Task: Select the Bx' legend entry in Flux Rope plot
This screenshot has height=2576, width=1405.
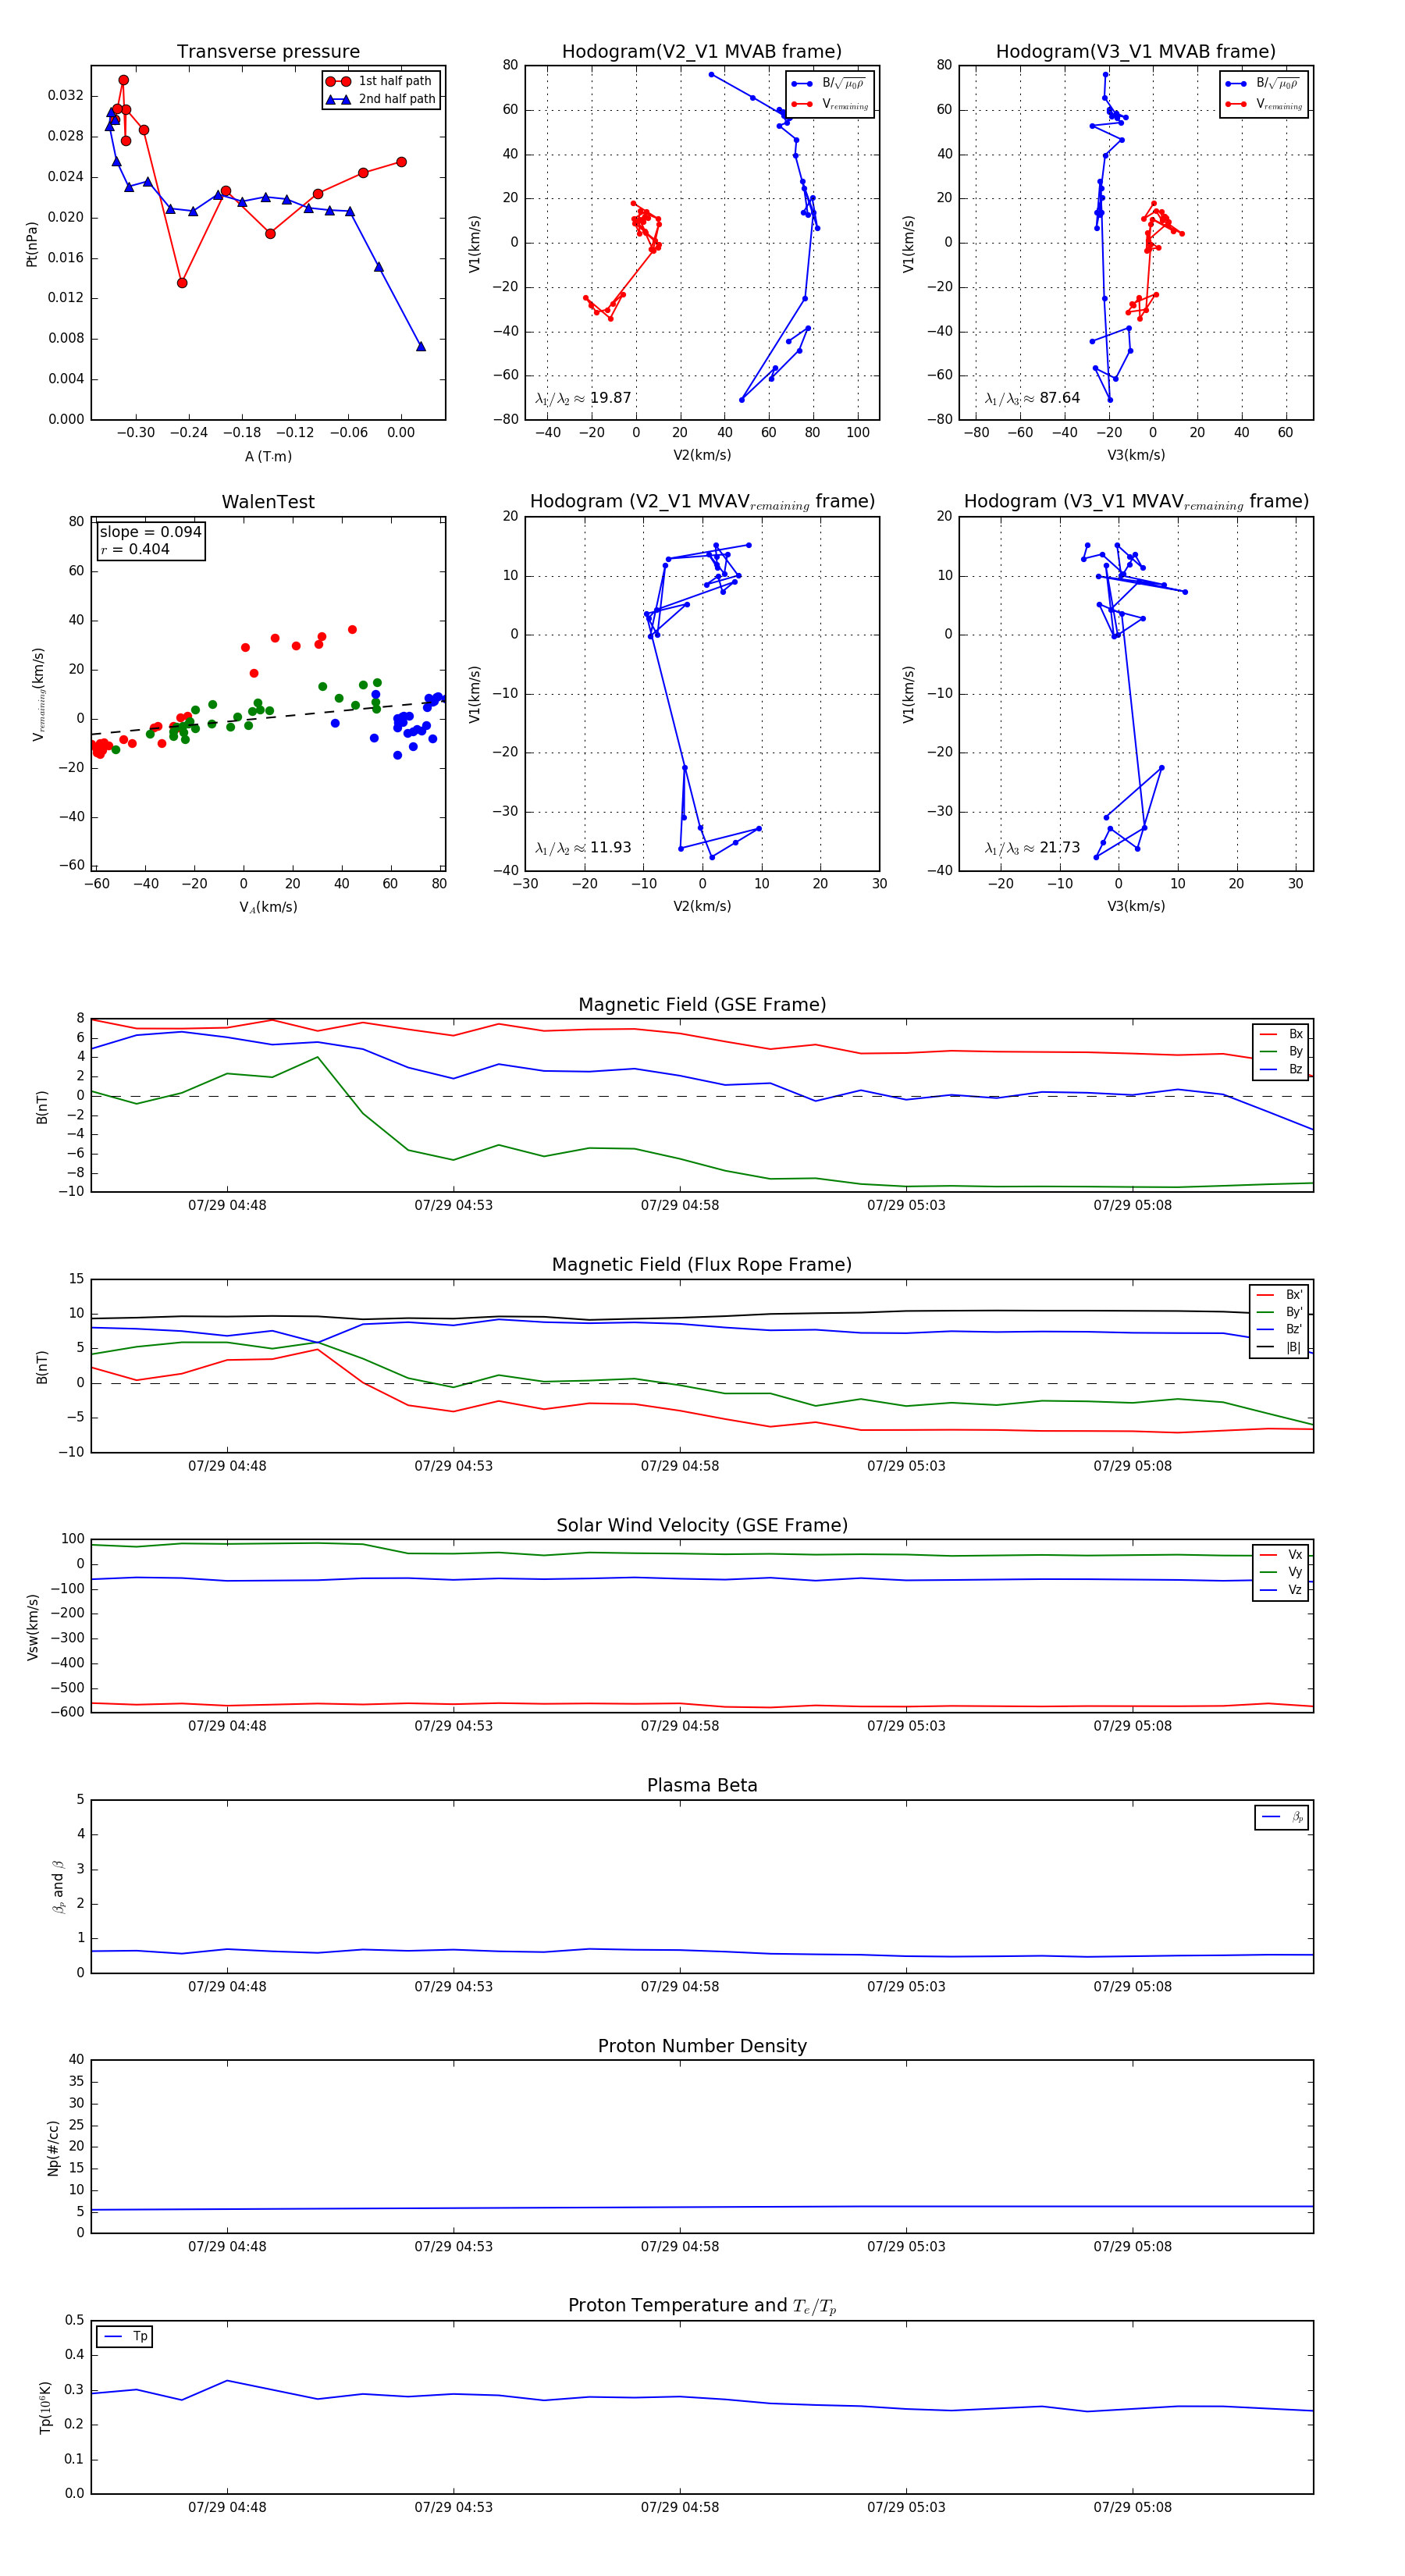Action: [1279, 1294]
